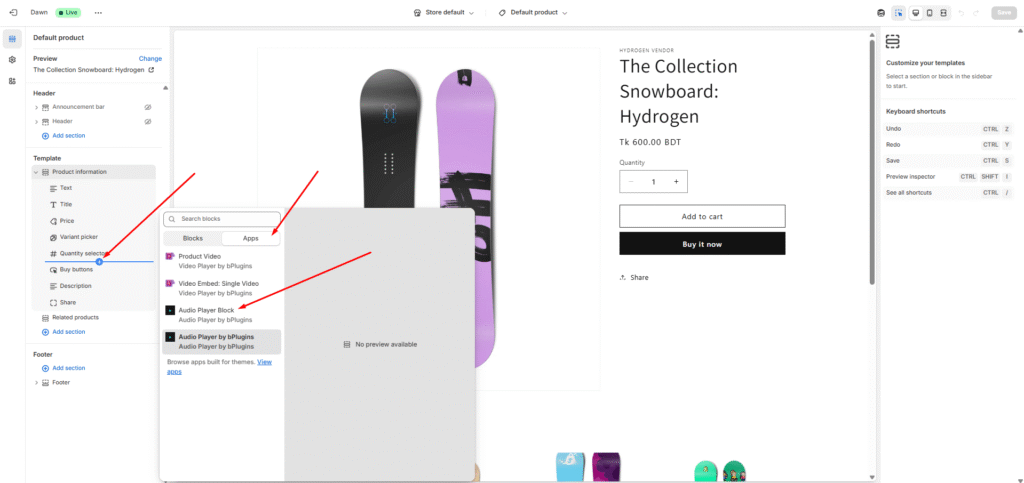Switch to mobile preview icon
1024x483 pixels.
930,13
